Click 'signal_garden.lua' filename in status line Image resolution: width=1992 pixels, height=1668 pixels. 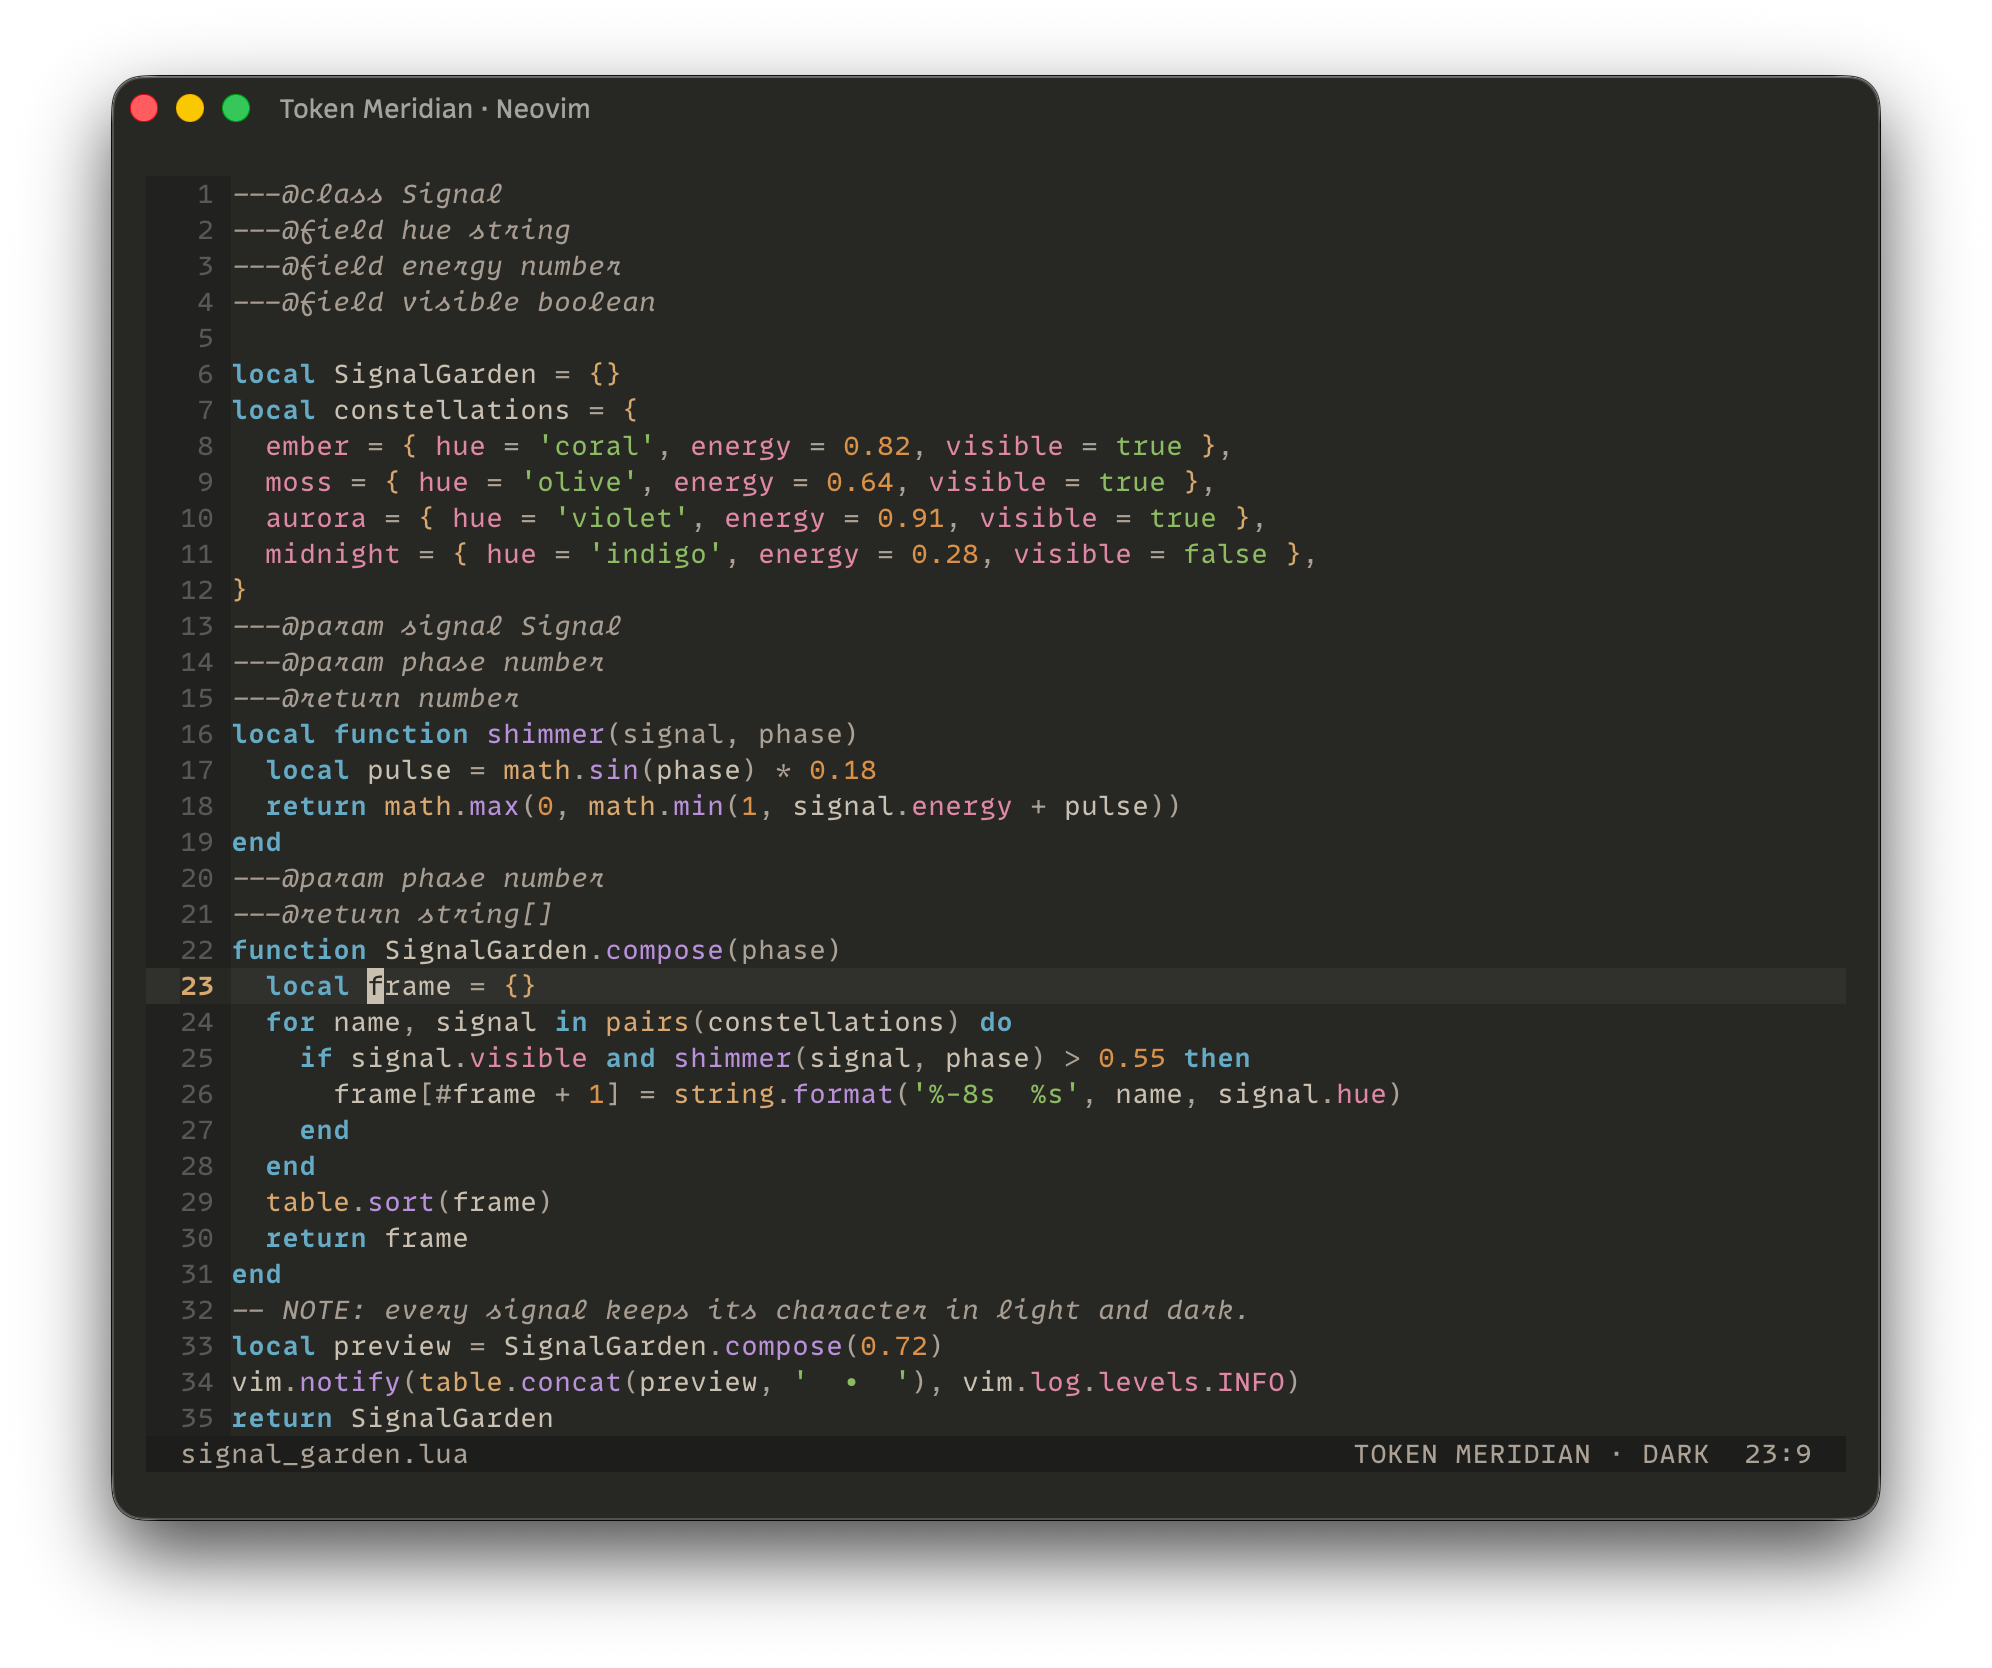[x=325, y=1454]
